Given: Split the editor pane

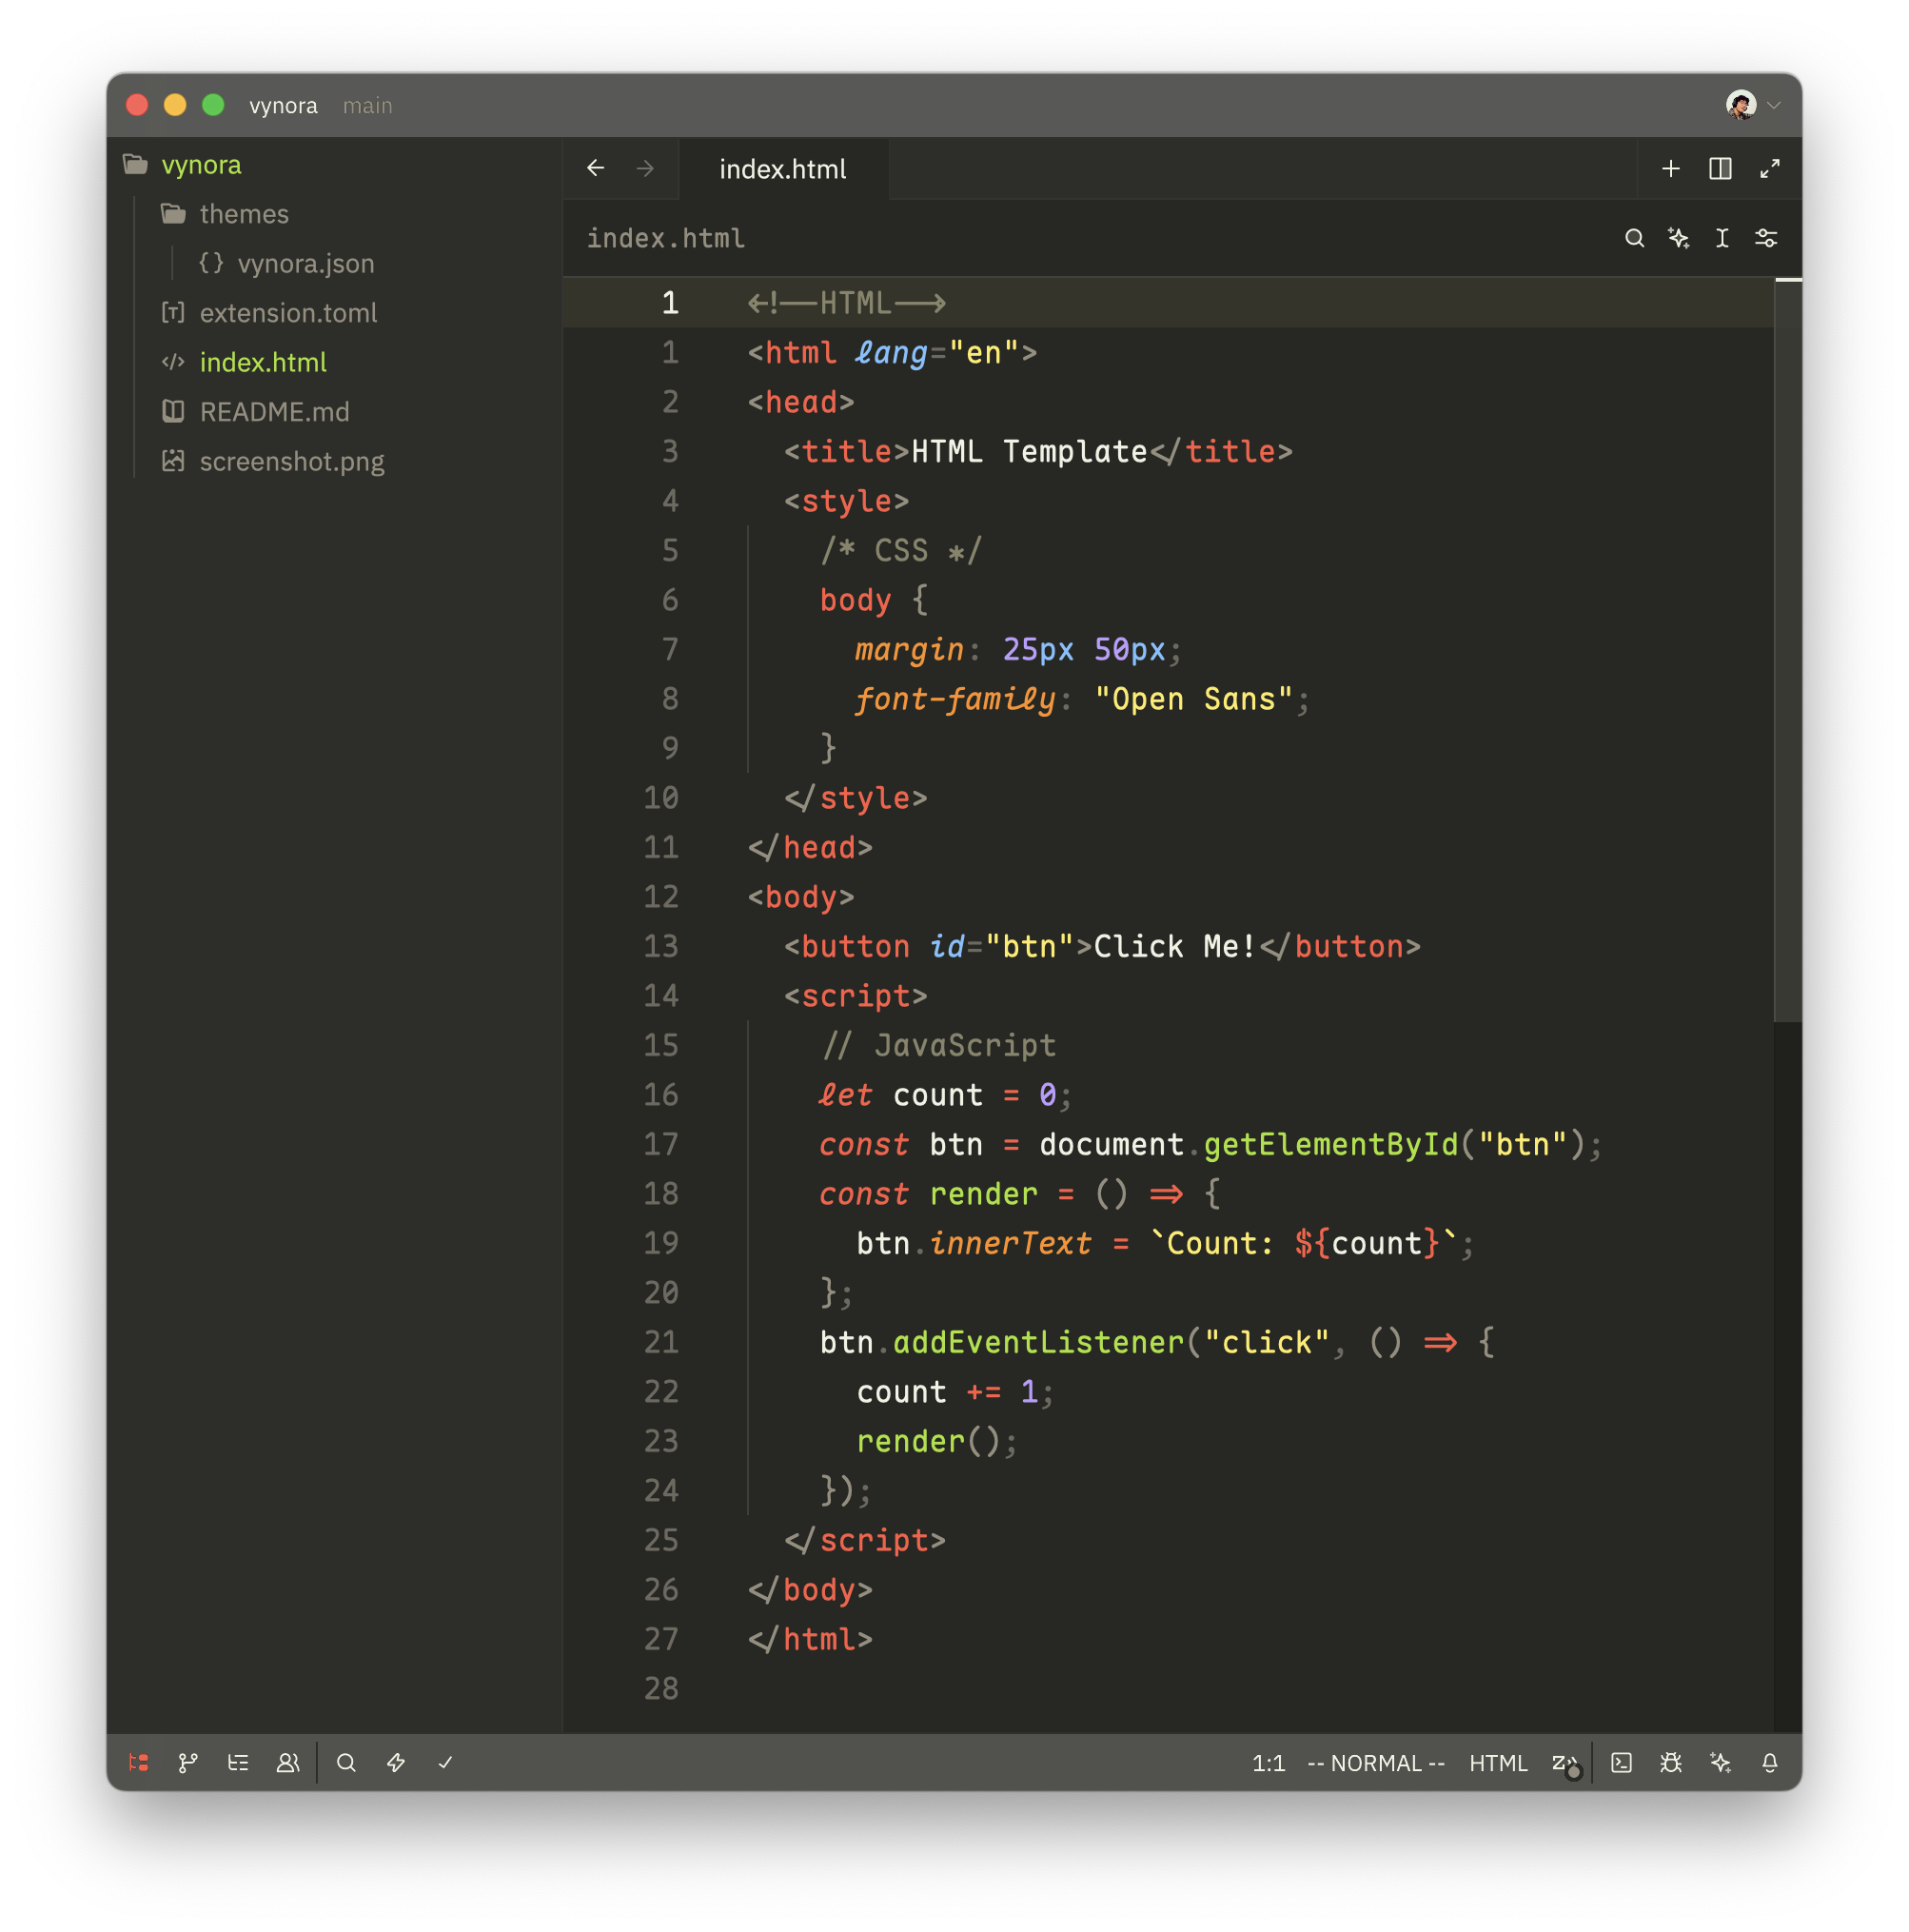Looking at the screenshot, I should [1720, 168].
